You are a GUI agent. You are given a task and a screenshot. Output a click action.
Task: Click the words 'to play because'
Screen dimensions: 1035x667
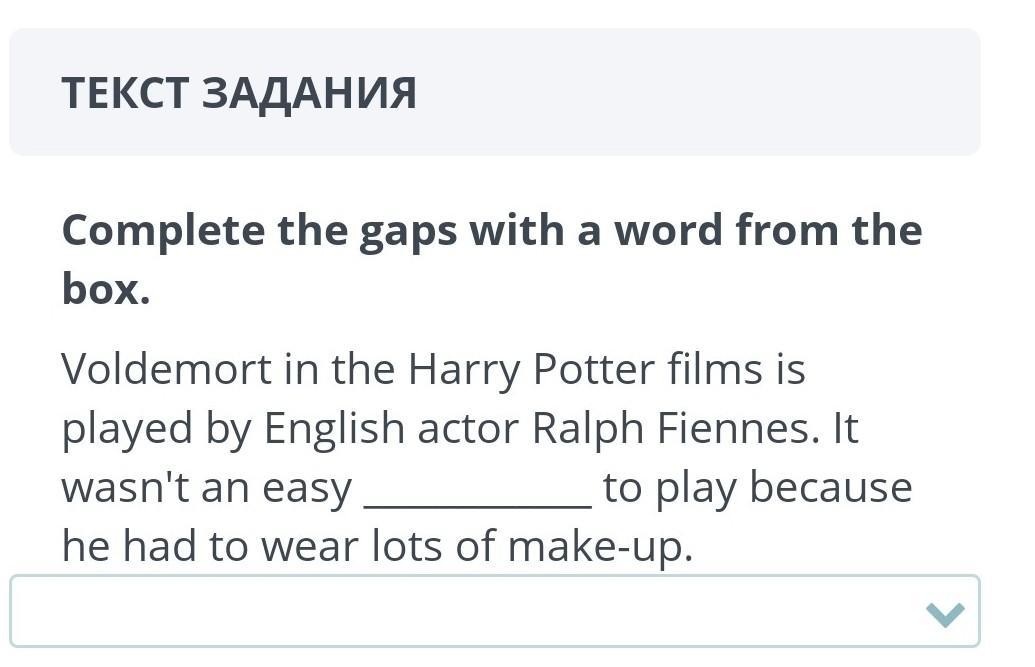(757, 488)
